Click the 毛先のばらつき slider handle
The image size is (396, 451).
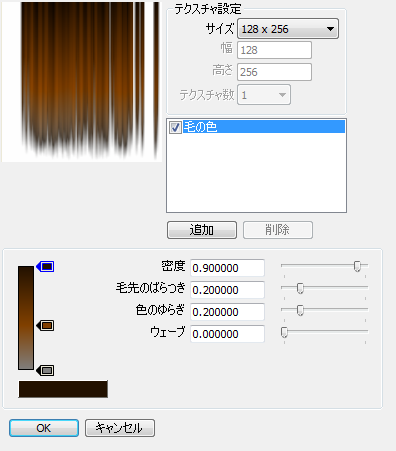tap(300, 288)
